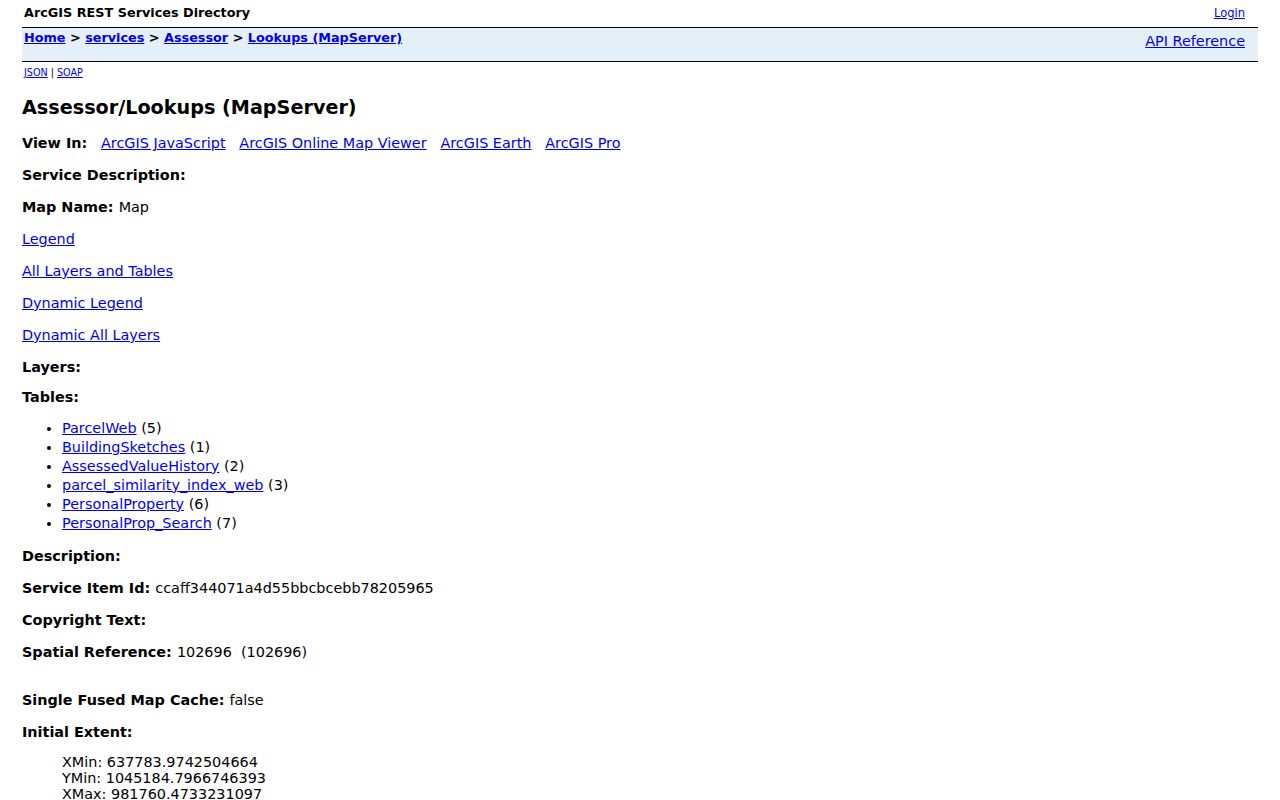Screen dimensions: 1280x800
Task: Open the PersonalProp_Search table
Action: tap(137, 523)
